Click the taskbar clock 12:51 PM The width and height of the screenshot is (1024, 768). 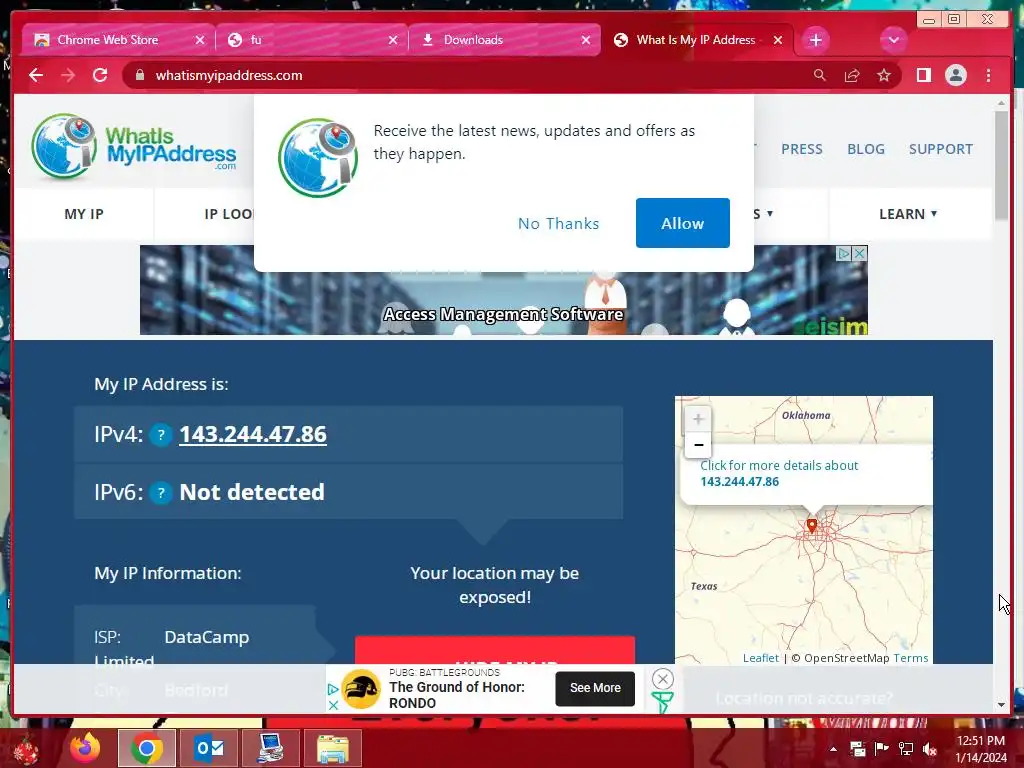980,741
